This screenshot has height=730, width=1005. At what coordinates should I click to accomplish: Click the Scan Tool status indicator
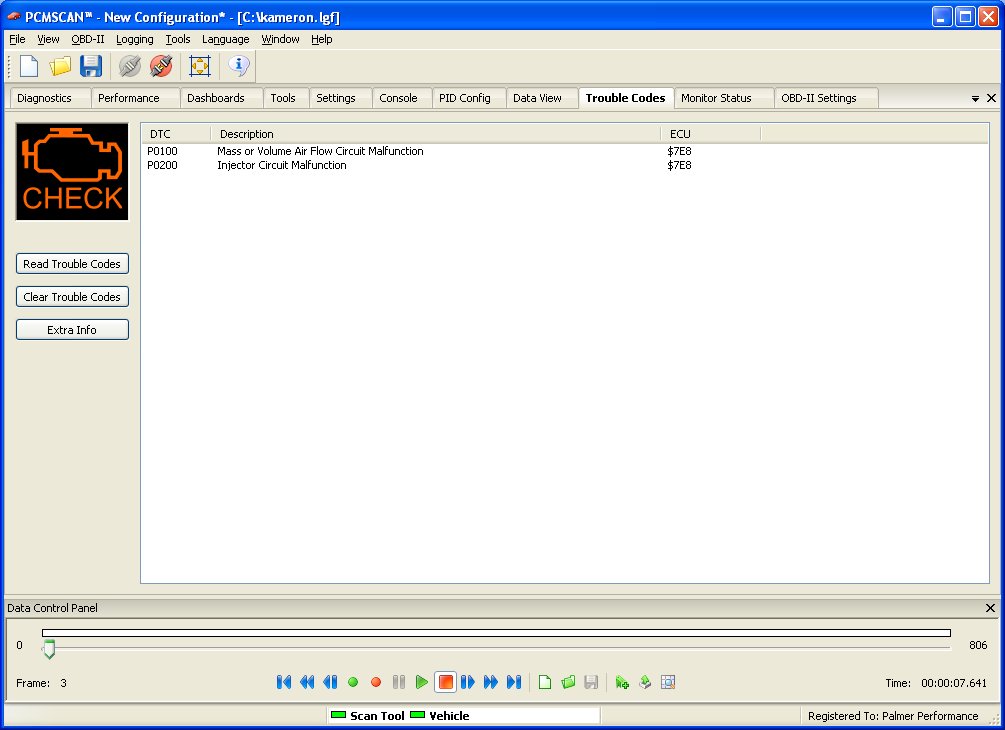[368, 716]
